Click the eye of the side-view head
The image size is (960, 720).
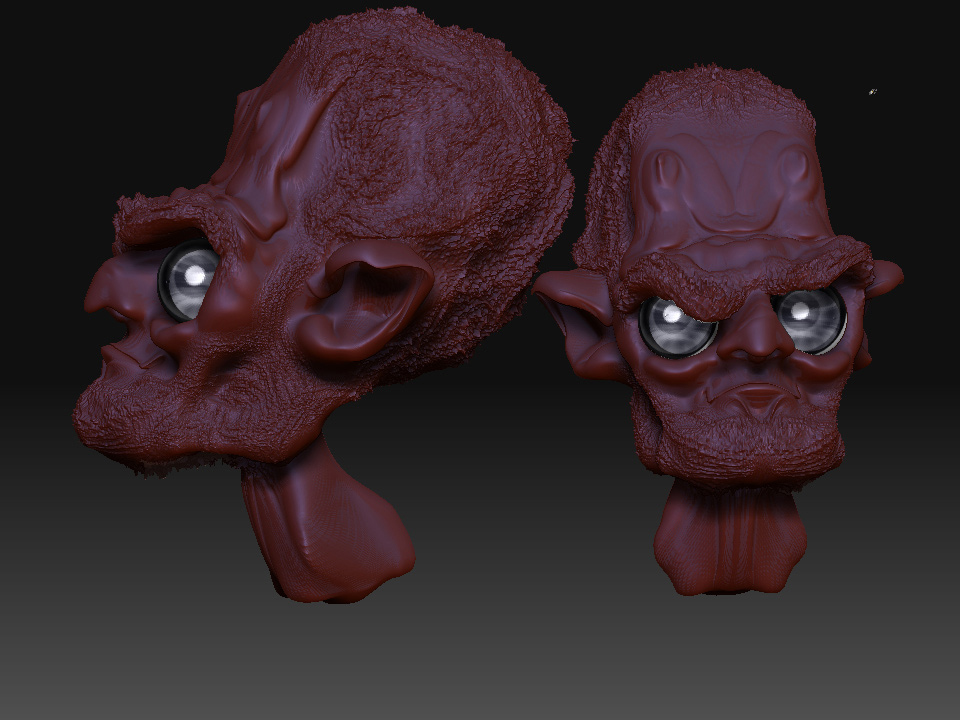pyautogui.click(x=189, y=280)
